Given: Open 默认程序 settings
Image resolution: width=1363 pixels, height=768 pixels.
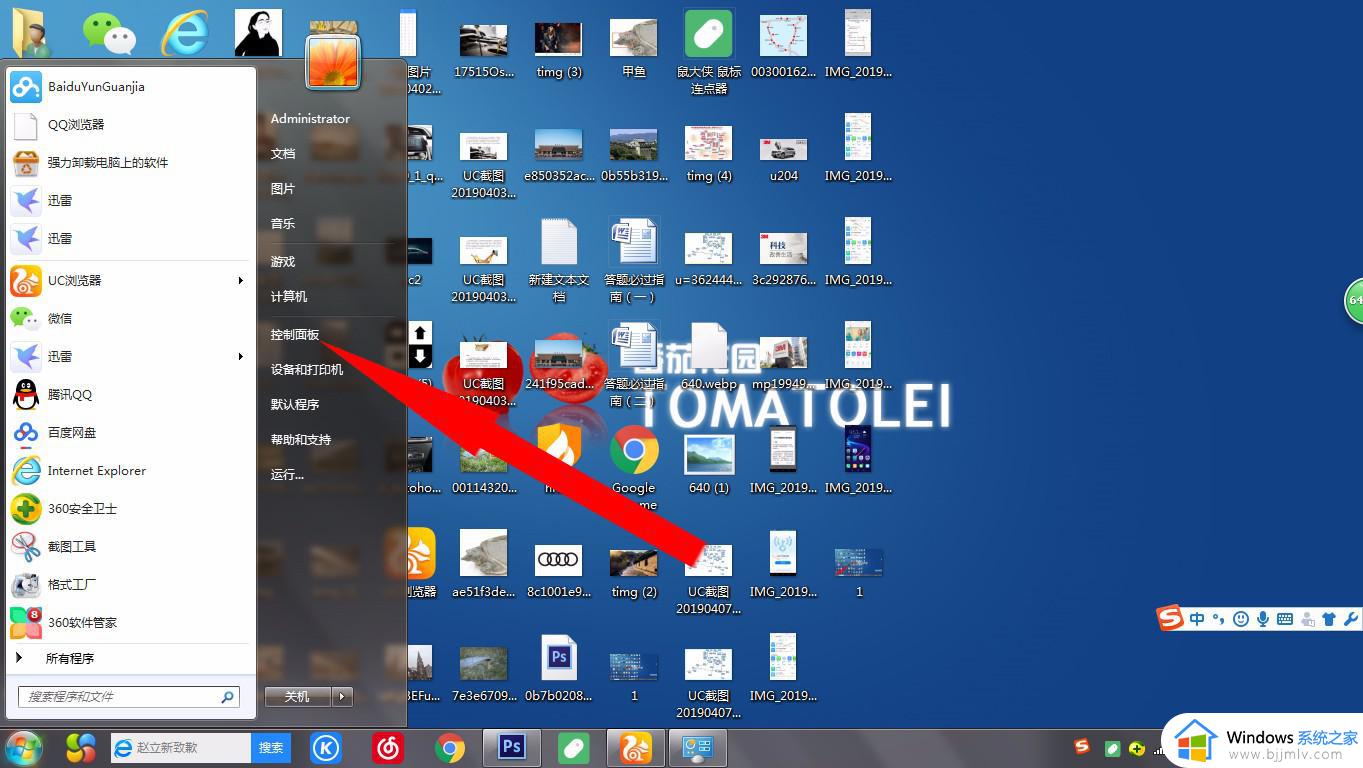Looking at the screenshot, I should 295,405.
